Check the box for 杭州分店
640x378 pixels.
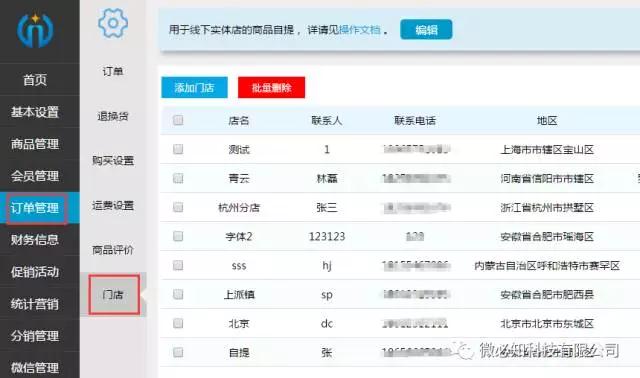point(178,207)
